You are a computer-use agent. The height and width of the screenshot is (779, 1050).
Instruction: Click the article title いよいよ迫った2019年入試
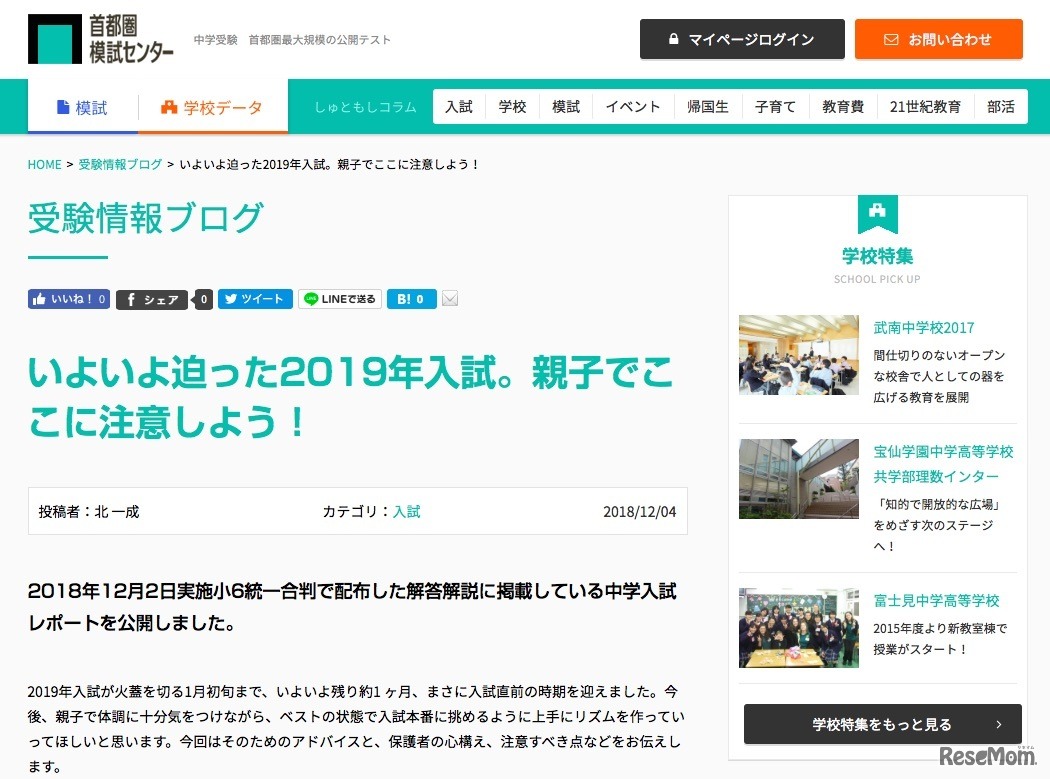tap(350, 397)
